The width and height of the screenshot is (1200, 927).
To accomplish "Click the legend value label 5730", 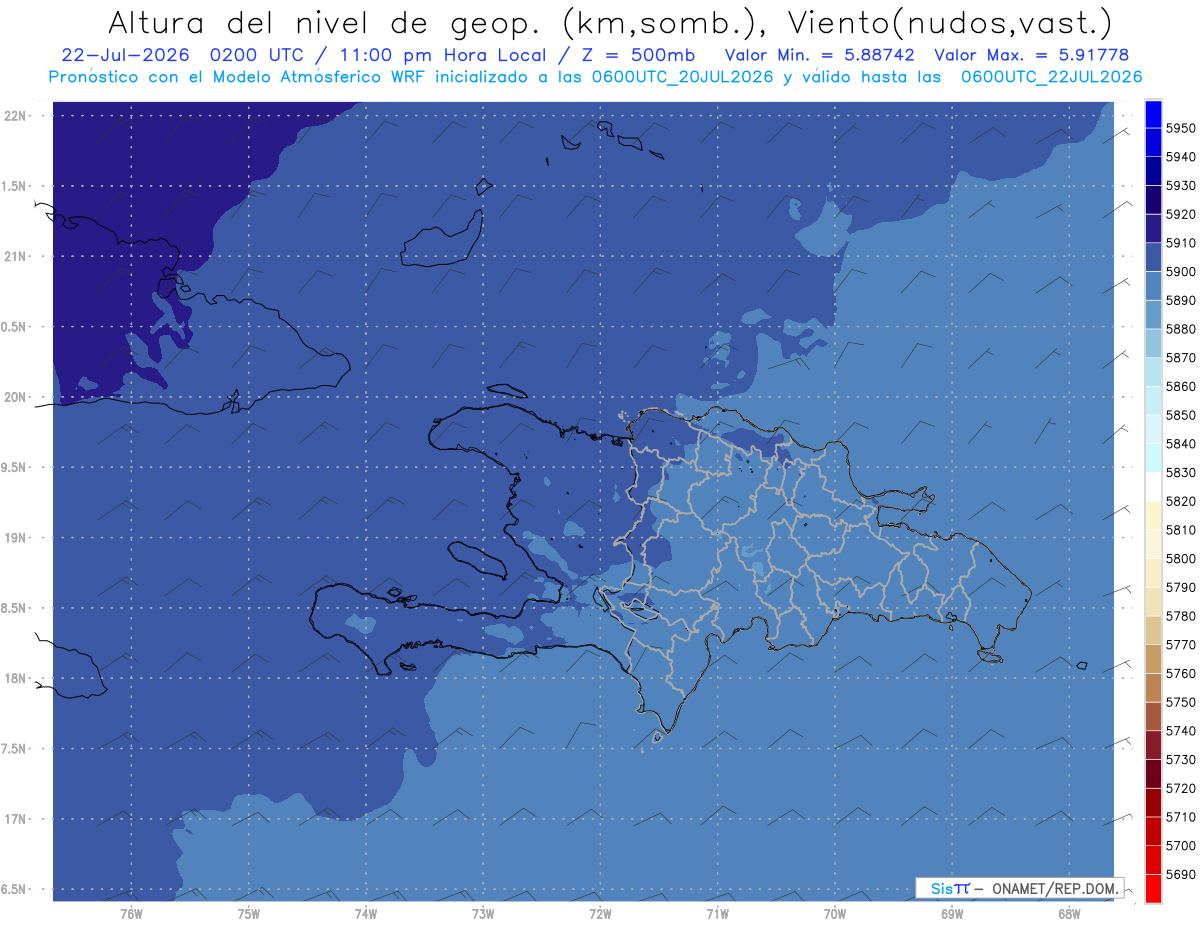I will pos(1181,760).
